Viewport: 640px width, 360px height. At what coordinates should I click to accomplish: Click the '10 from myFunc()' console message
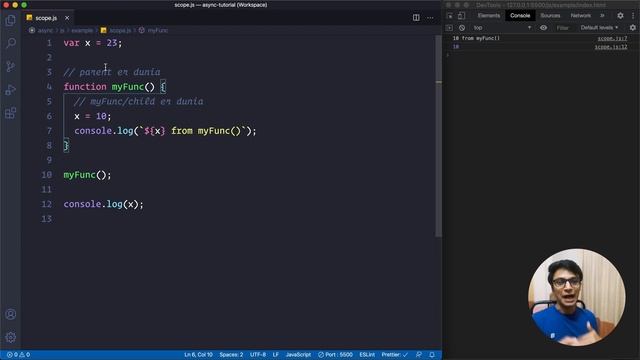(x=476, y=38)
